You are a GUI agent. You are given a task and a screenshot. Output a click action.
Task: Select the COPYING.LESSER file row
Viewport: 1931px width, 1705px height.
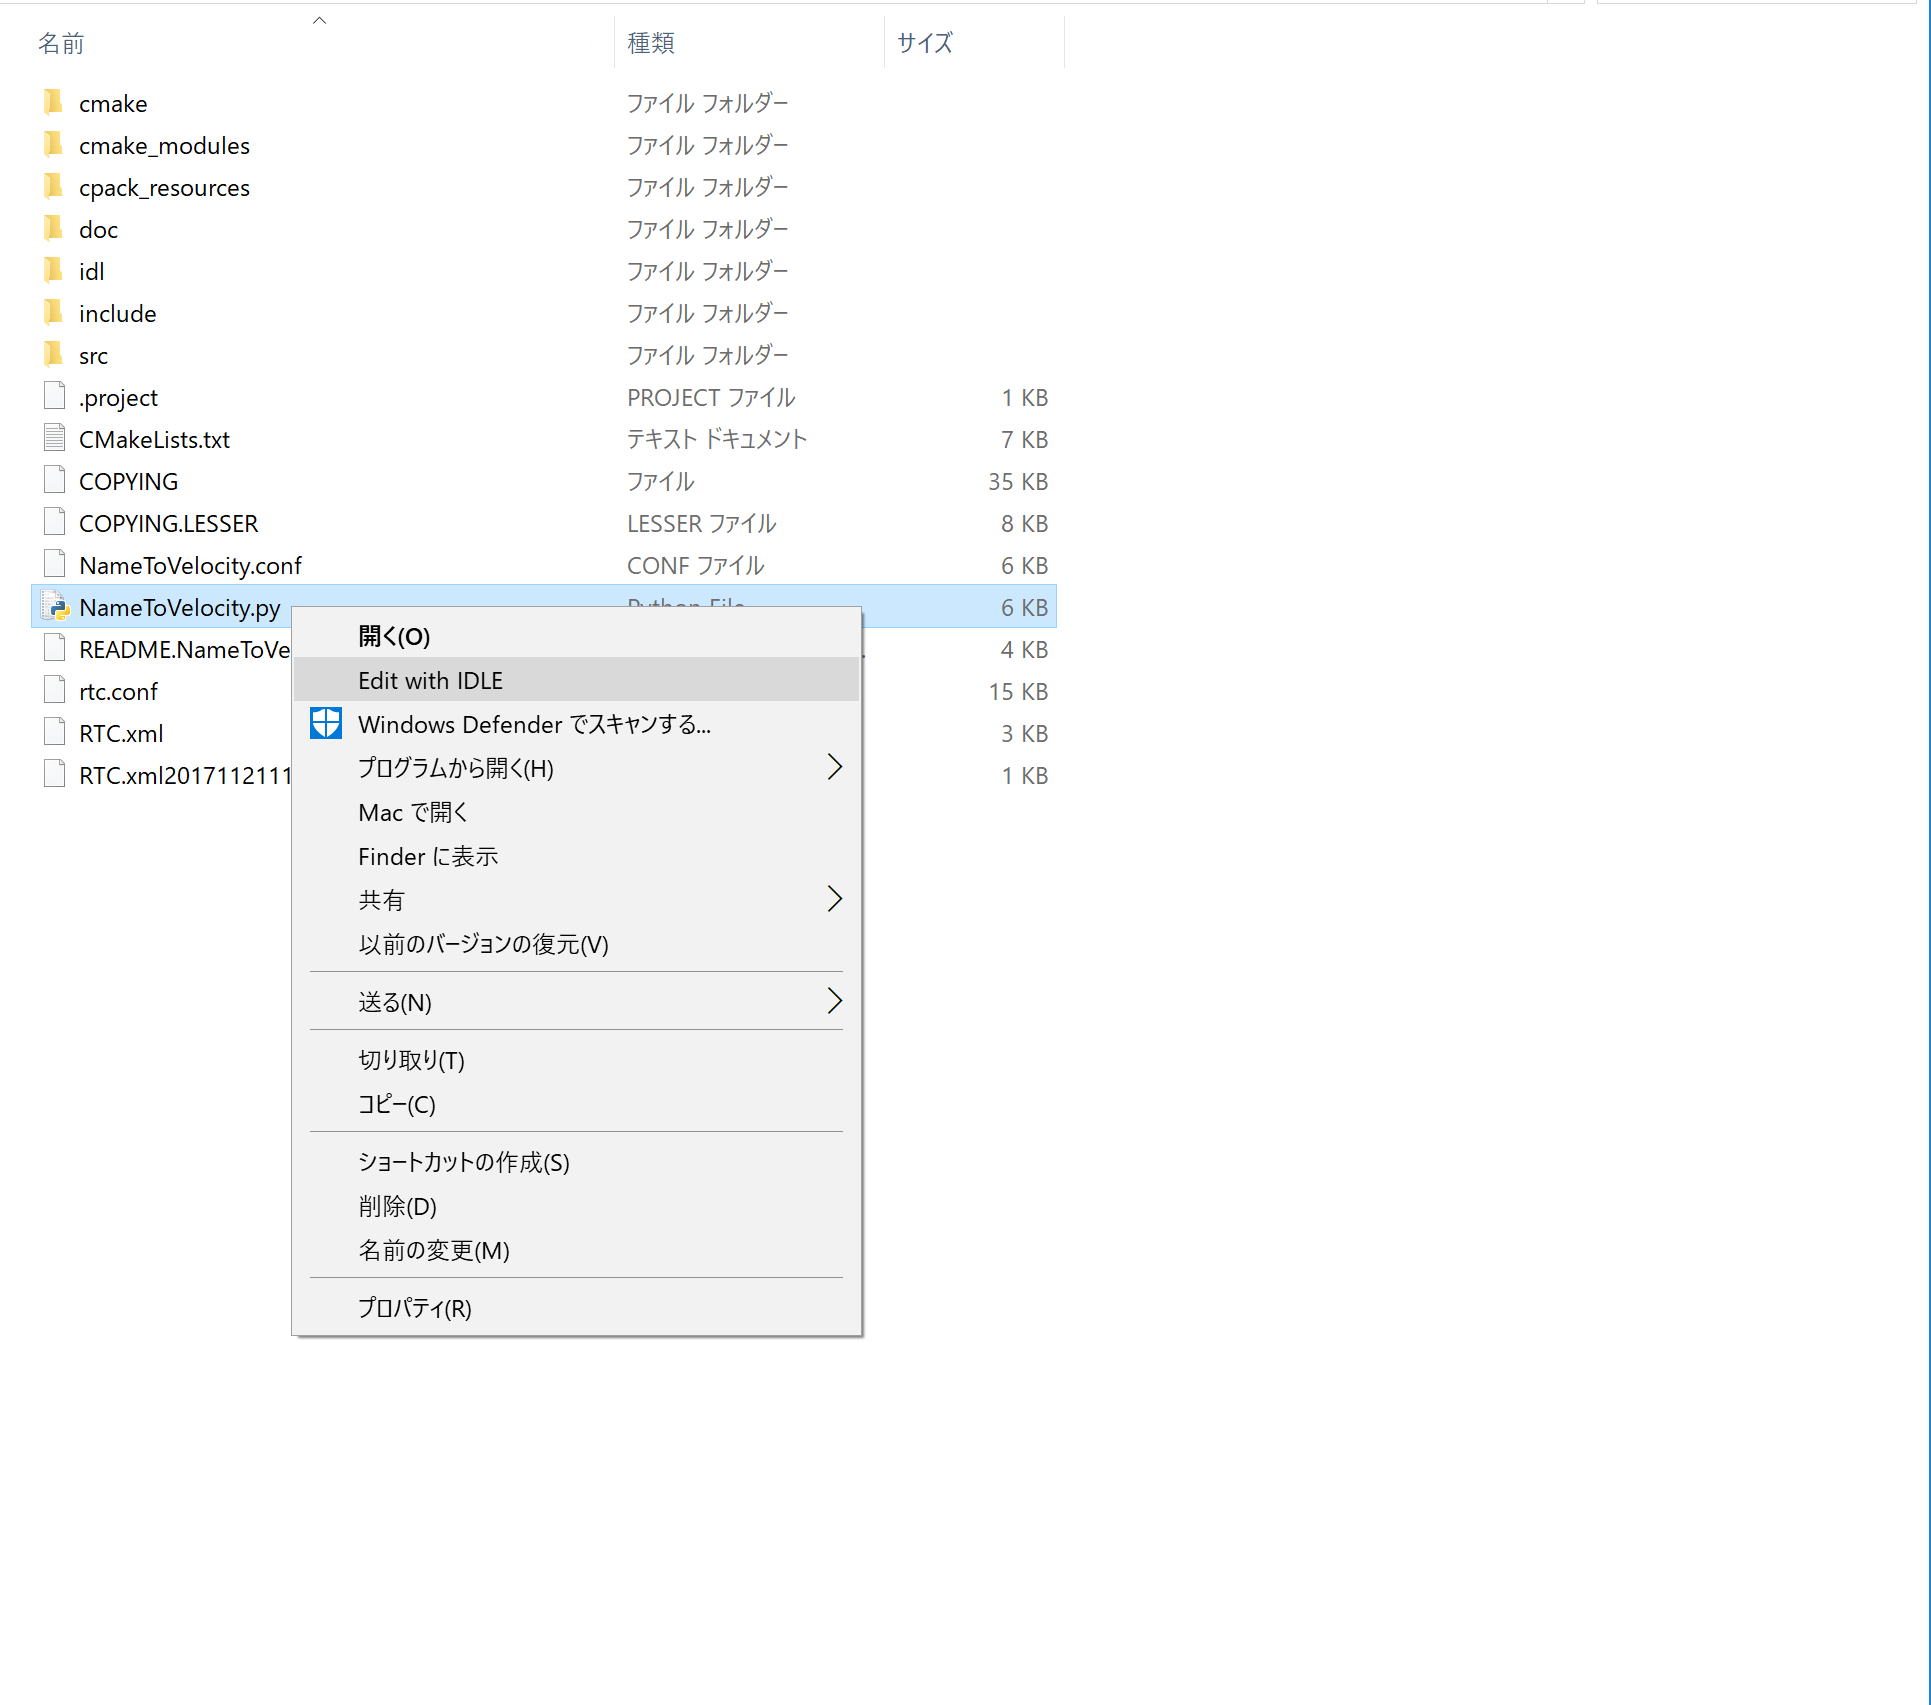(x=544, y=523)
